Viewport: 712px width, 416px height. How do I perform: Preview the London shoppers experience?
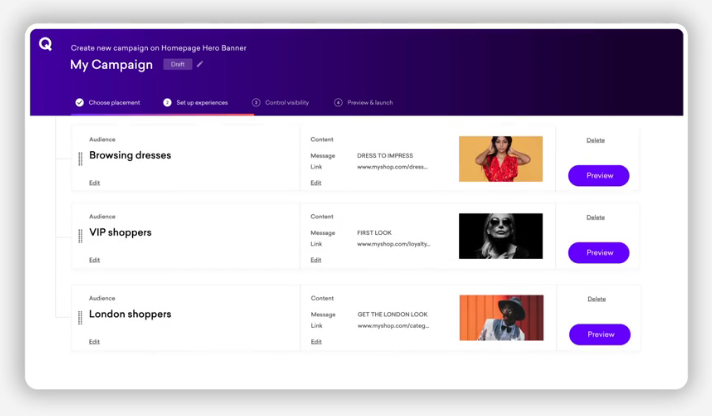tap(599, 334)
